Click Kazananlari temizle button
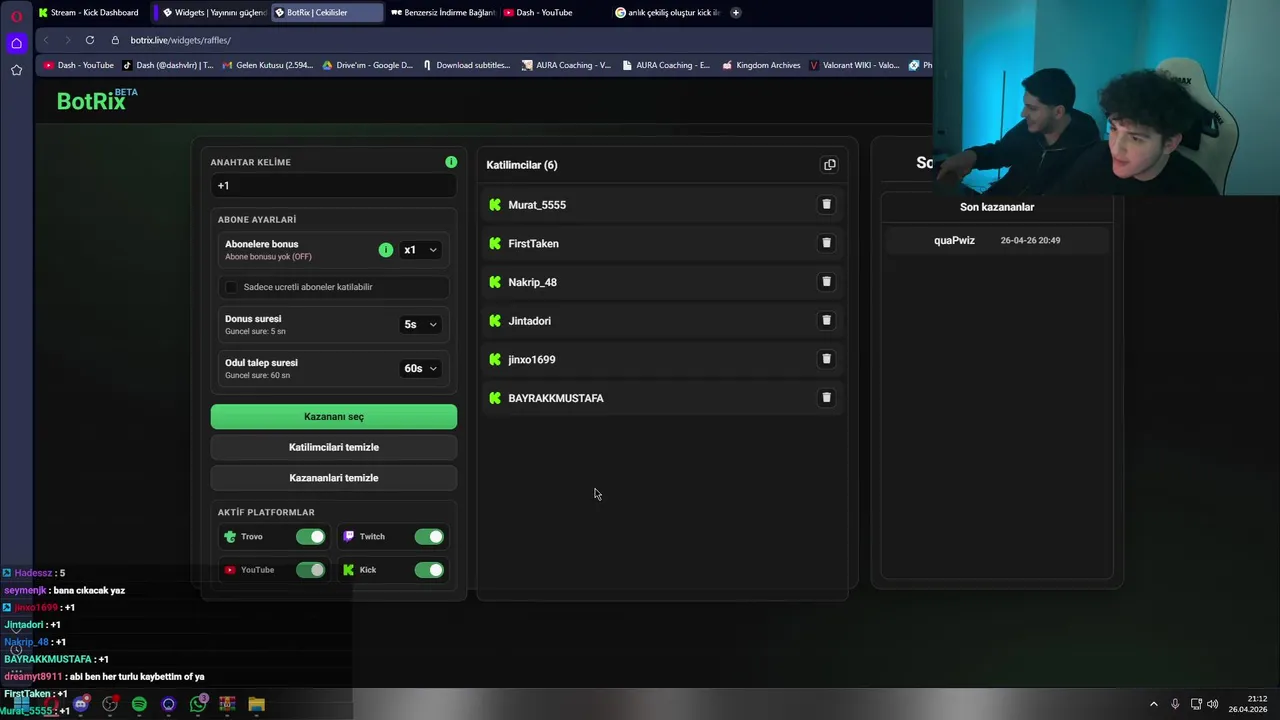Screen dimensions: 1280x720 tap(334, 478)
